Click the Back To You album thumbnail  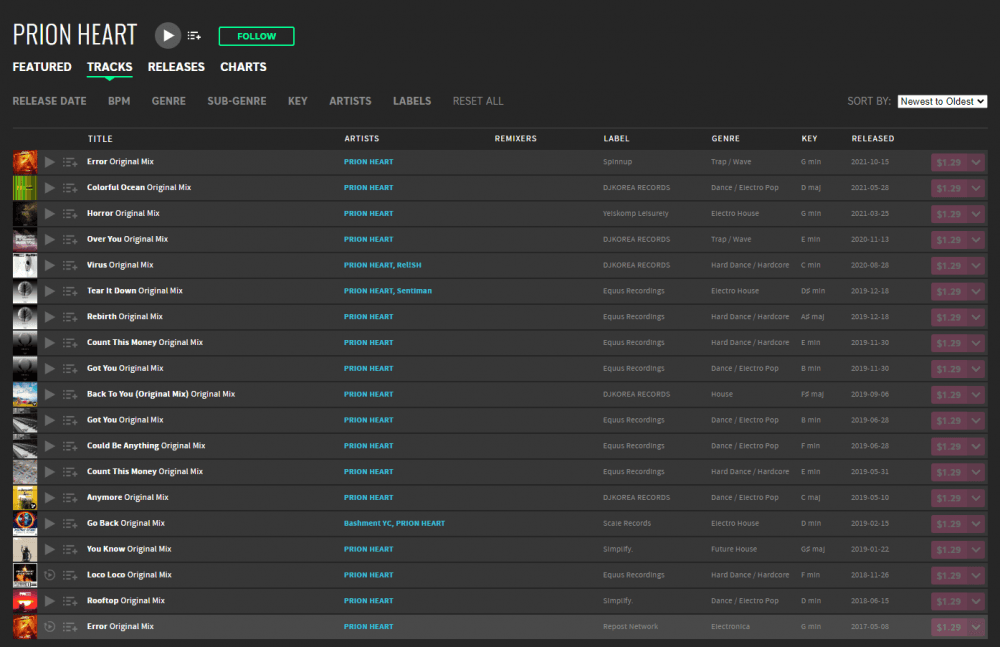coord(25,395)
